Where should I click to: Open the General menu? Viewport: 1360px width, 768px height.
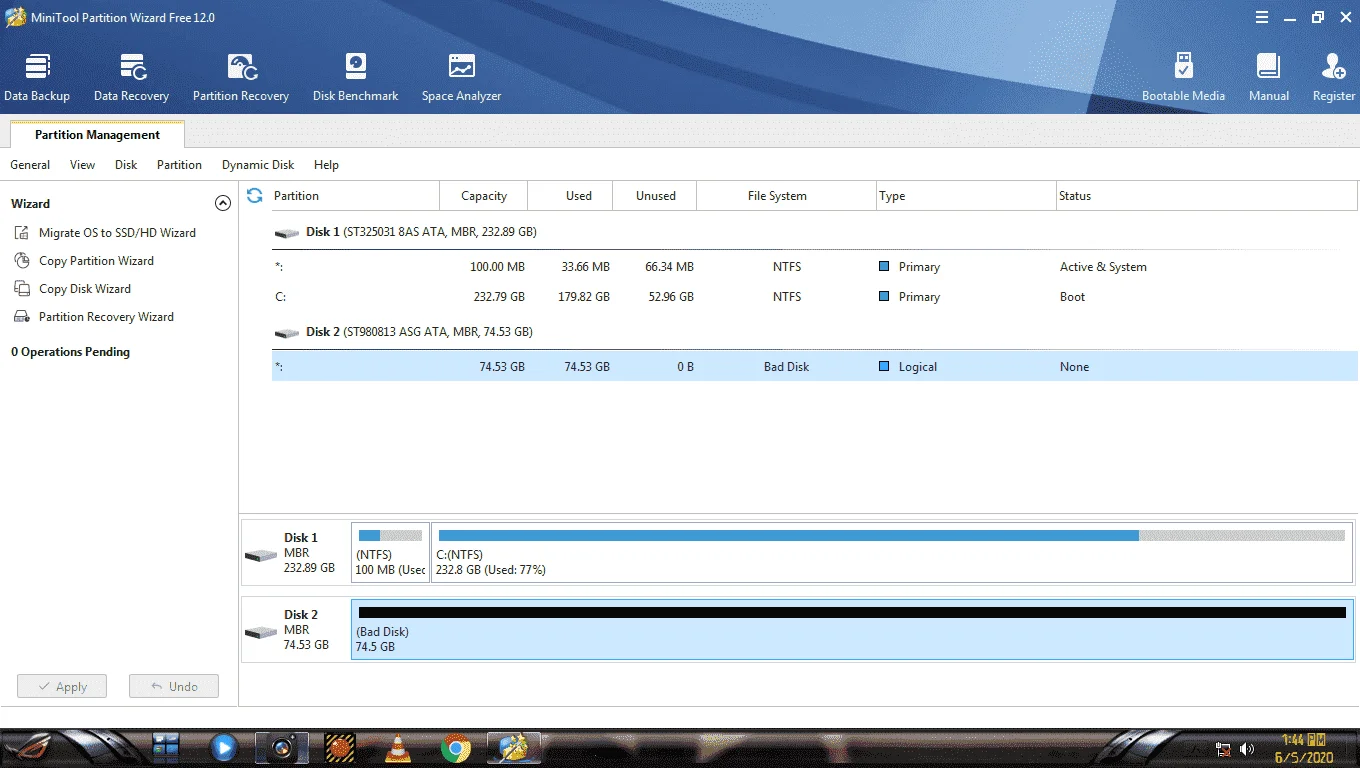point(30,165)
